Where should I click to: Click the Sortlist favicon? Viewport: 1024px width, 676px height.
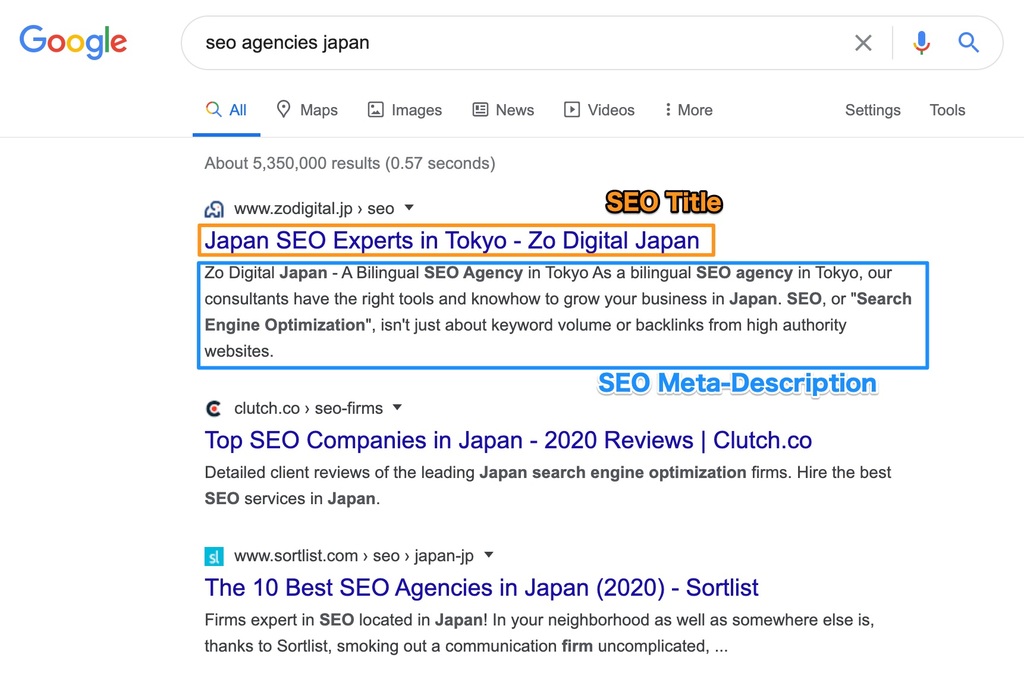(214, 555)
